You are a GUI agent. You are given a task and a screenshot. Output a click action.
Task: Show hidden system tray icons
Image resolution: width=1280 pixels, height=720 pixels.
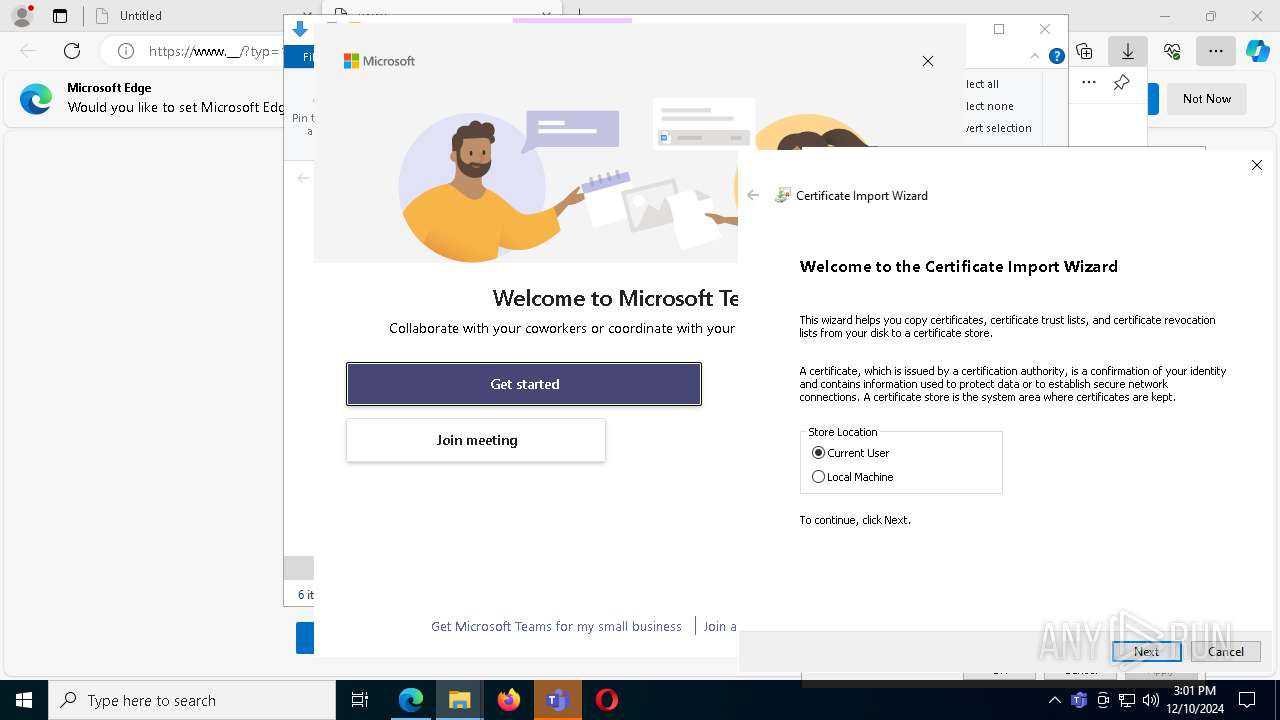coord(1055,700)
